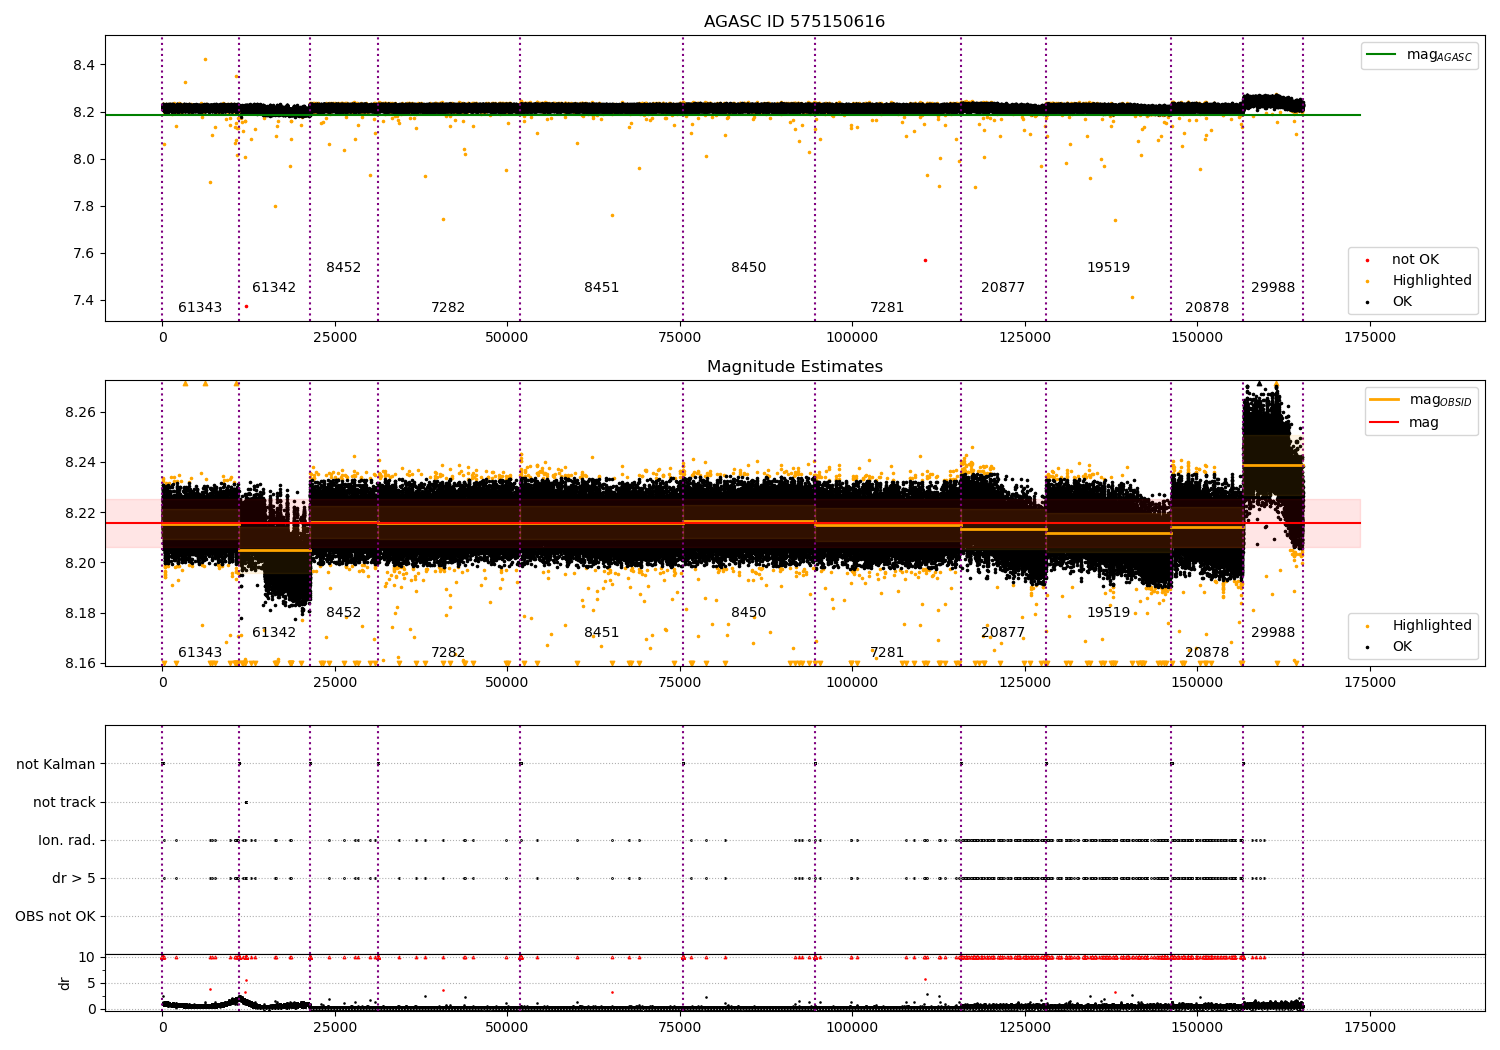The height and width of the screenshot is (1050, 1500).
Task: Click obsid label 61342 in the AGASC ID plot
Action: click(274, 288)
